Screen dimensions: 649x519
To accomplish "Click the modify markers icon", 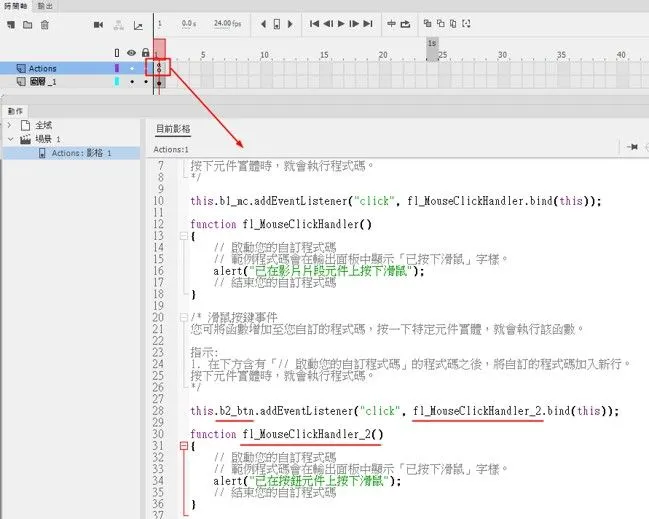I will 466,24.
